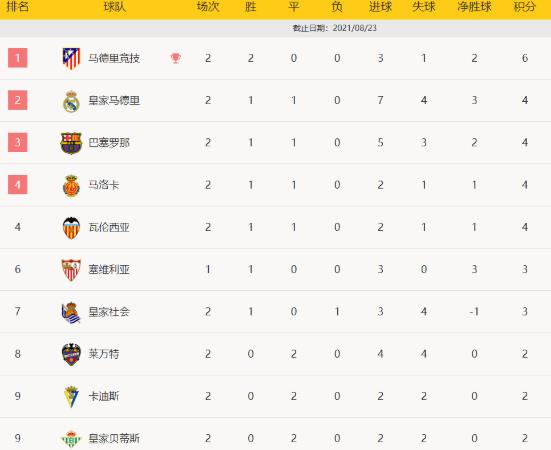
Task: Click the Sevilla club crest
Action: (71, 270)
